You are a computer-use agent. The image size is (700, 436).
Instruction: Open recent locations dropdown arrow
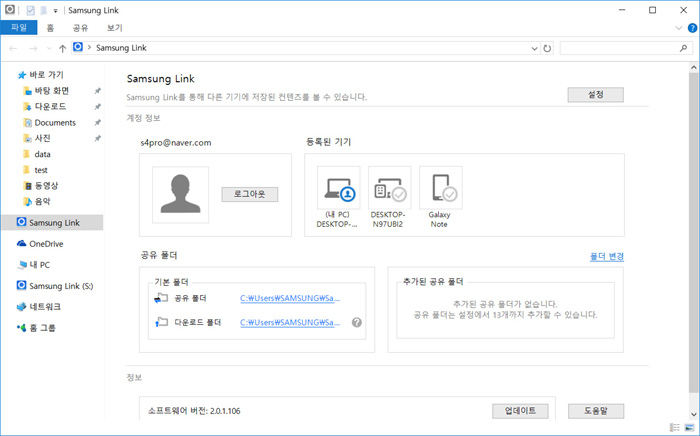pos(49,48)
